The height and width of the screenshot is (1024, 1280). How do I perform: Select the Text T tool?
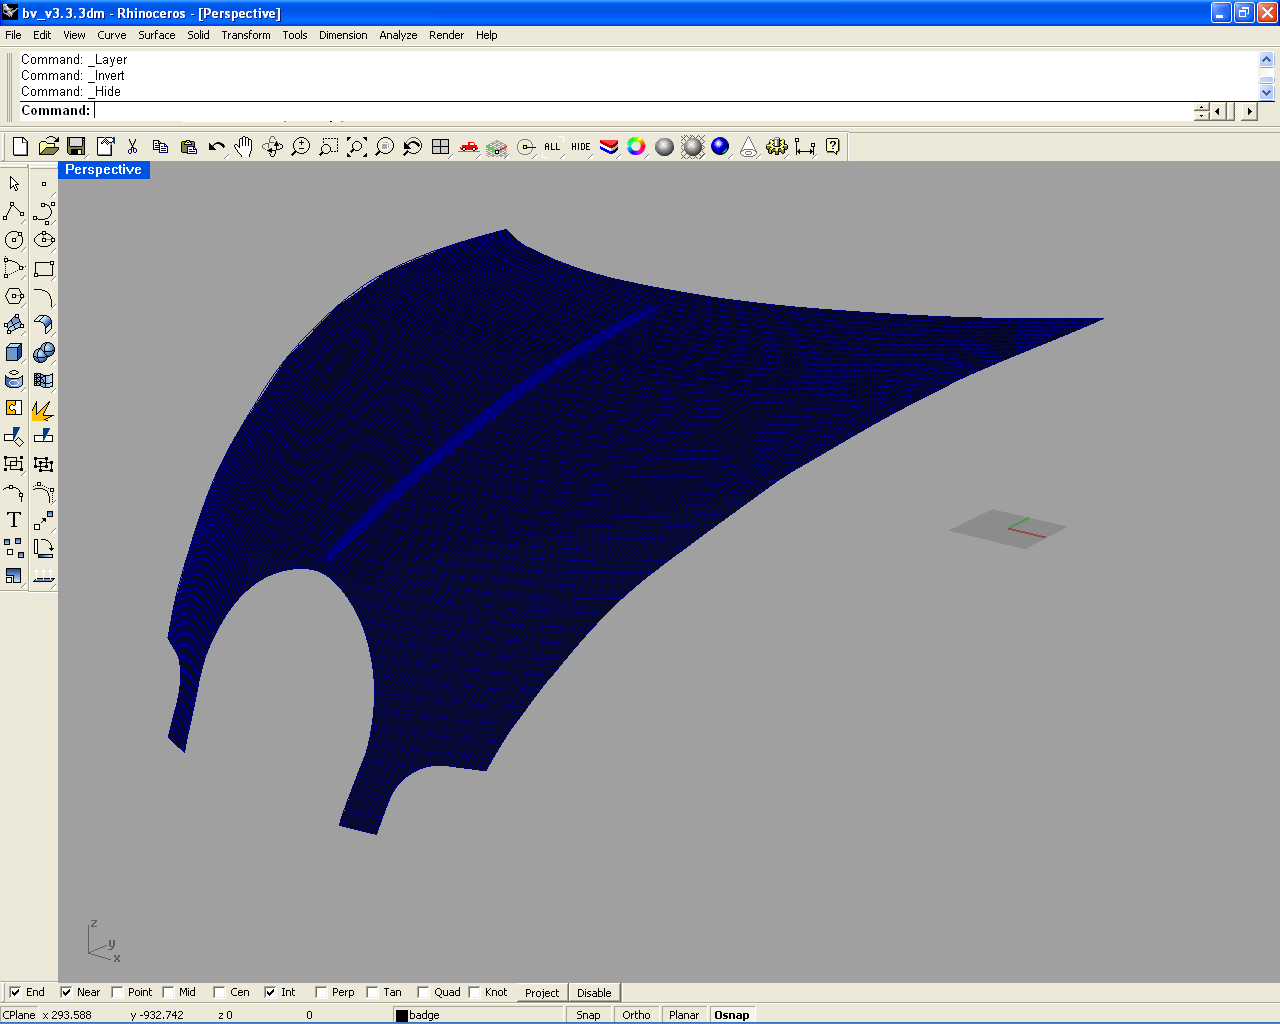click(14, 520)
